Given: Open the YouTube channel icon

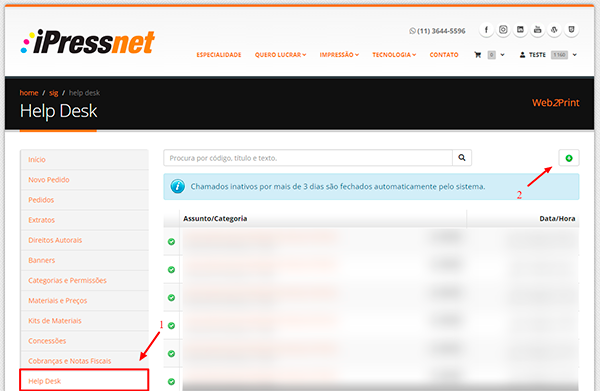Looking at the screenshot, I should [x=538, y=30].
